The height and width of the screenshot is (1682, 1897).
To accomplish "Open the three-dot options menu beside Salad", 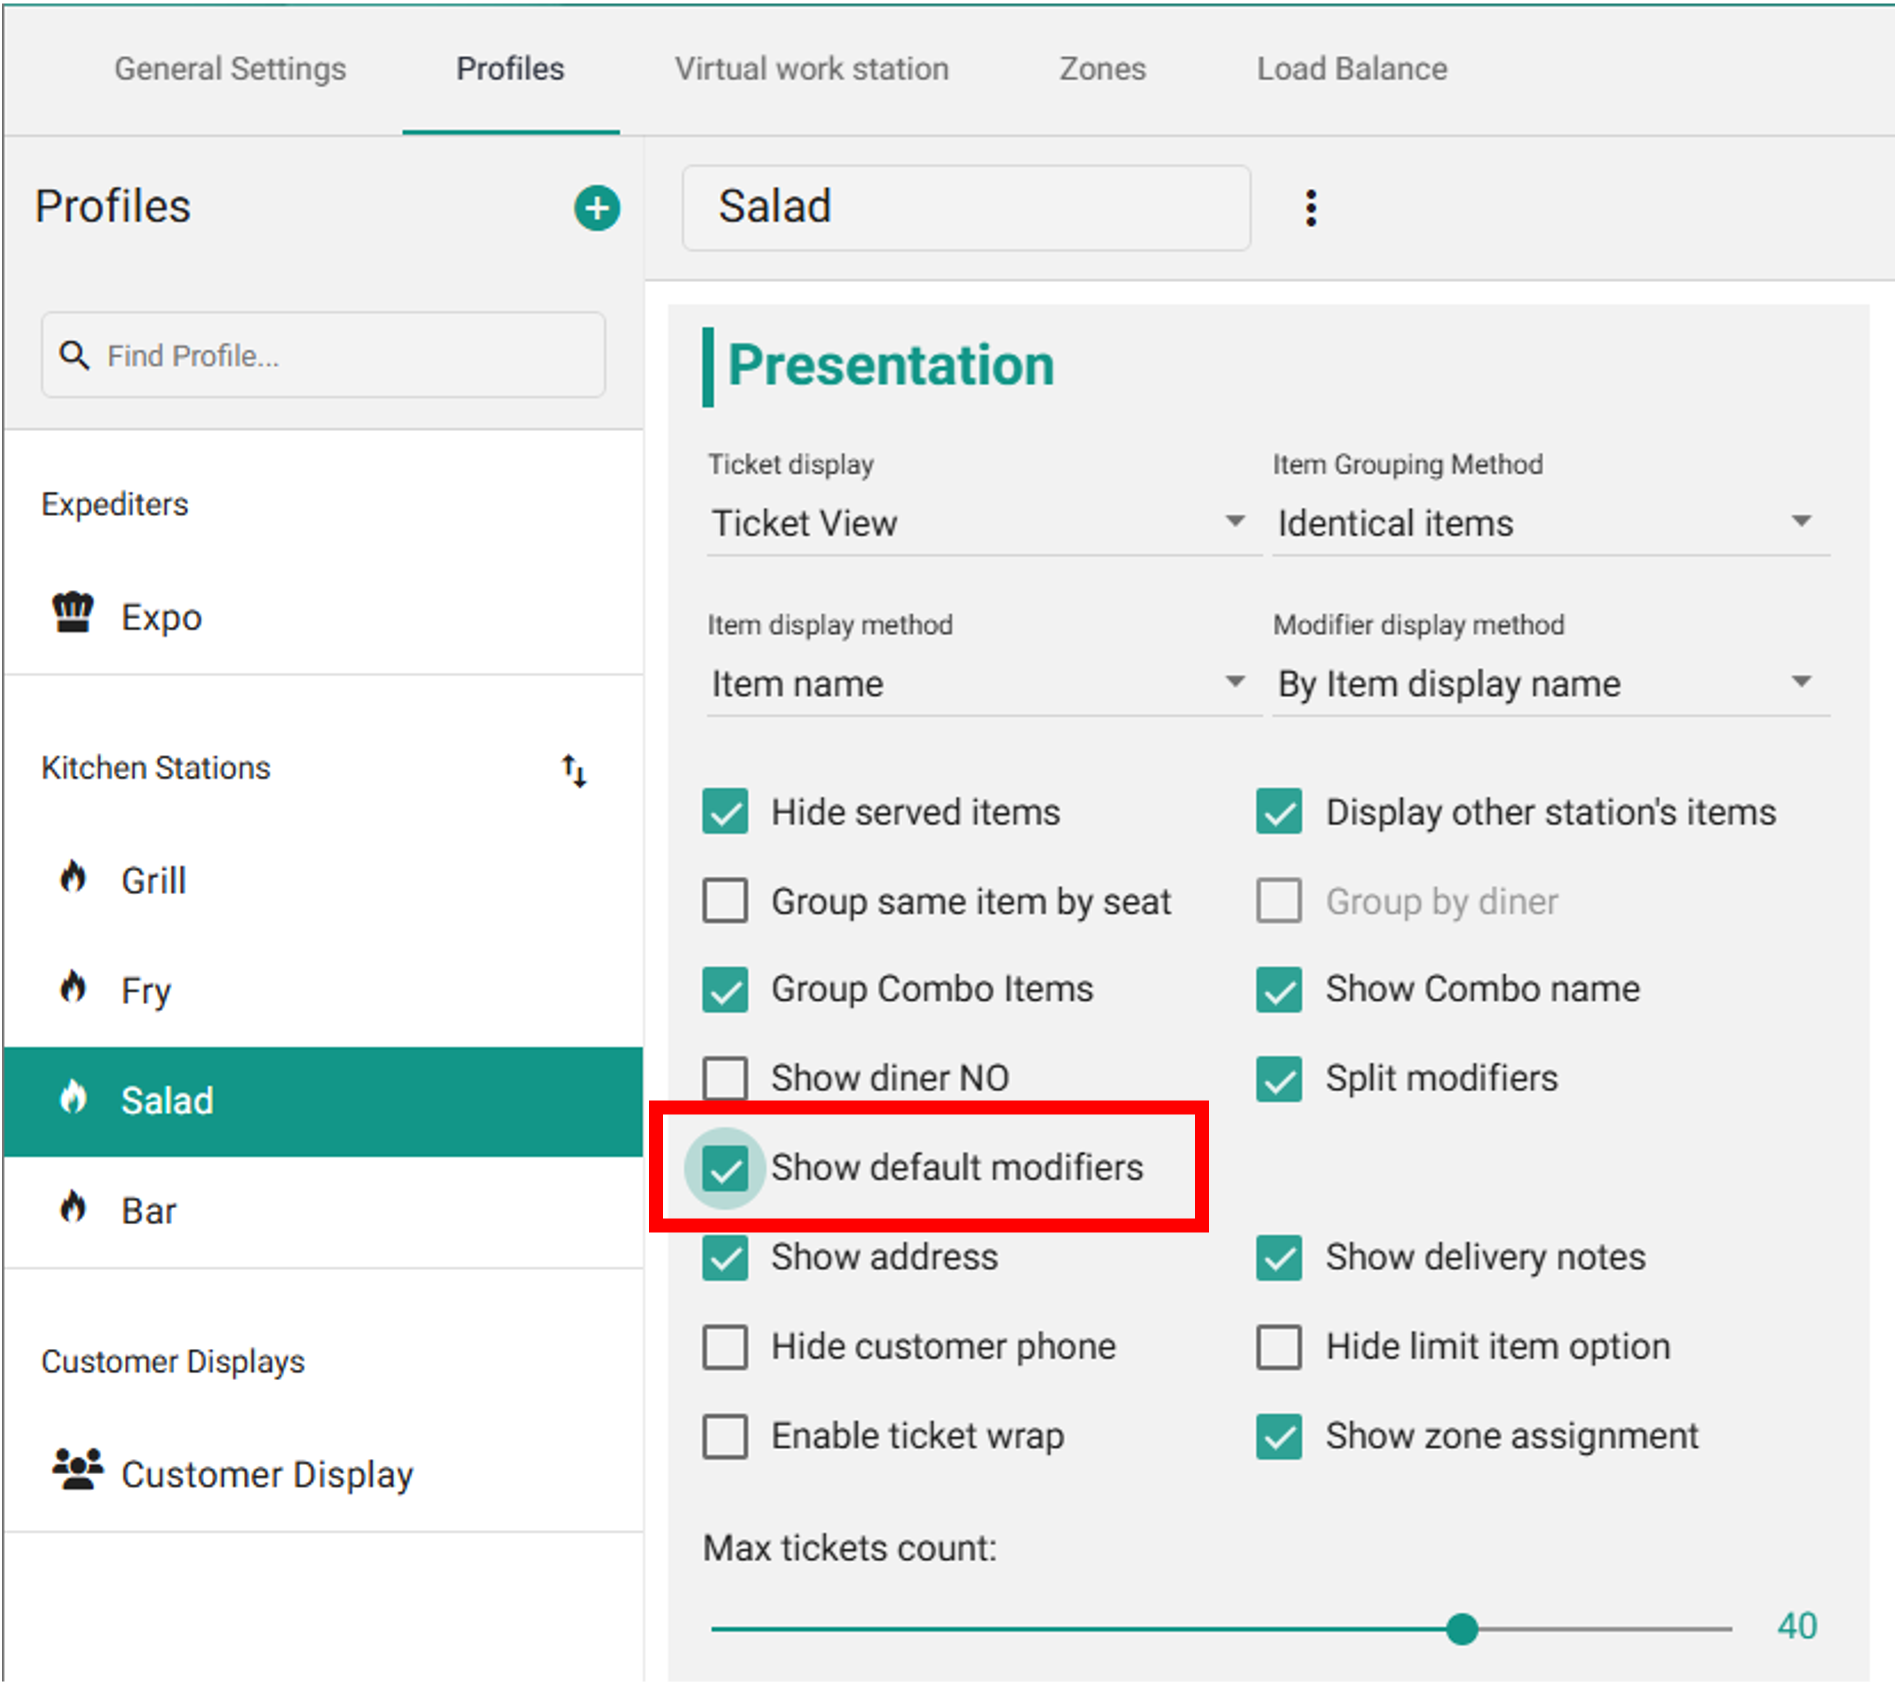I will (1310, 208).
